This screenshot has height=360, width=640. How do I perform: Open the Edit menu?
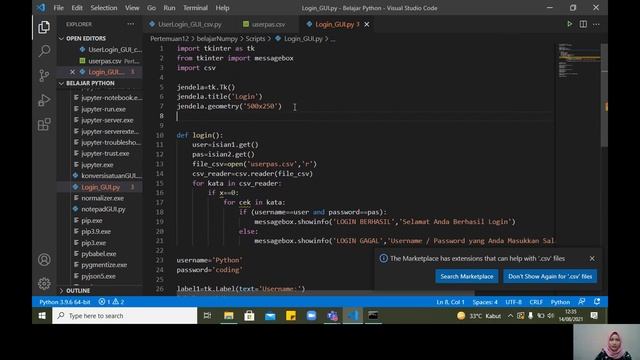click(x=77, y=8)
